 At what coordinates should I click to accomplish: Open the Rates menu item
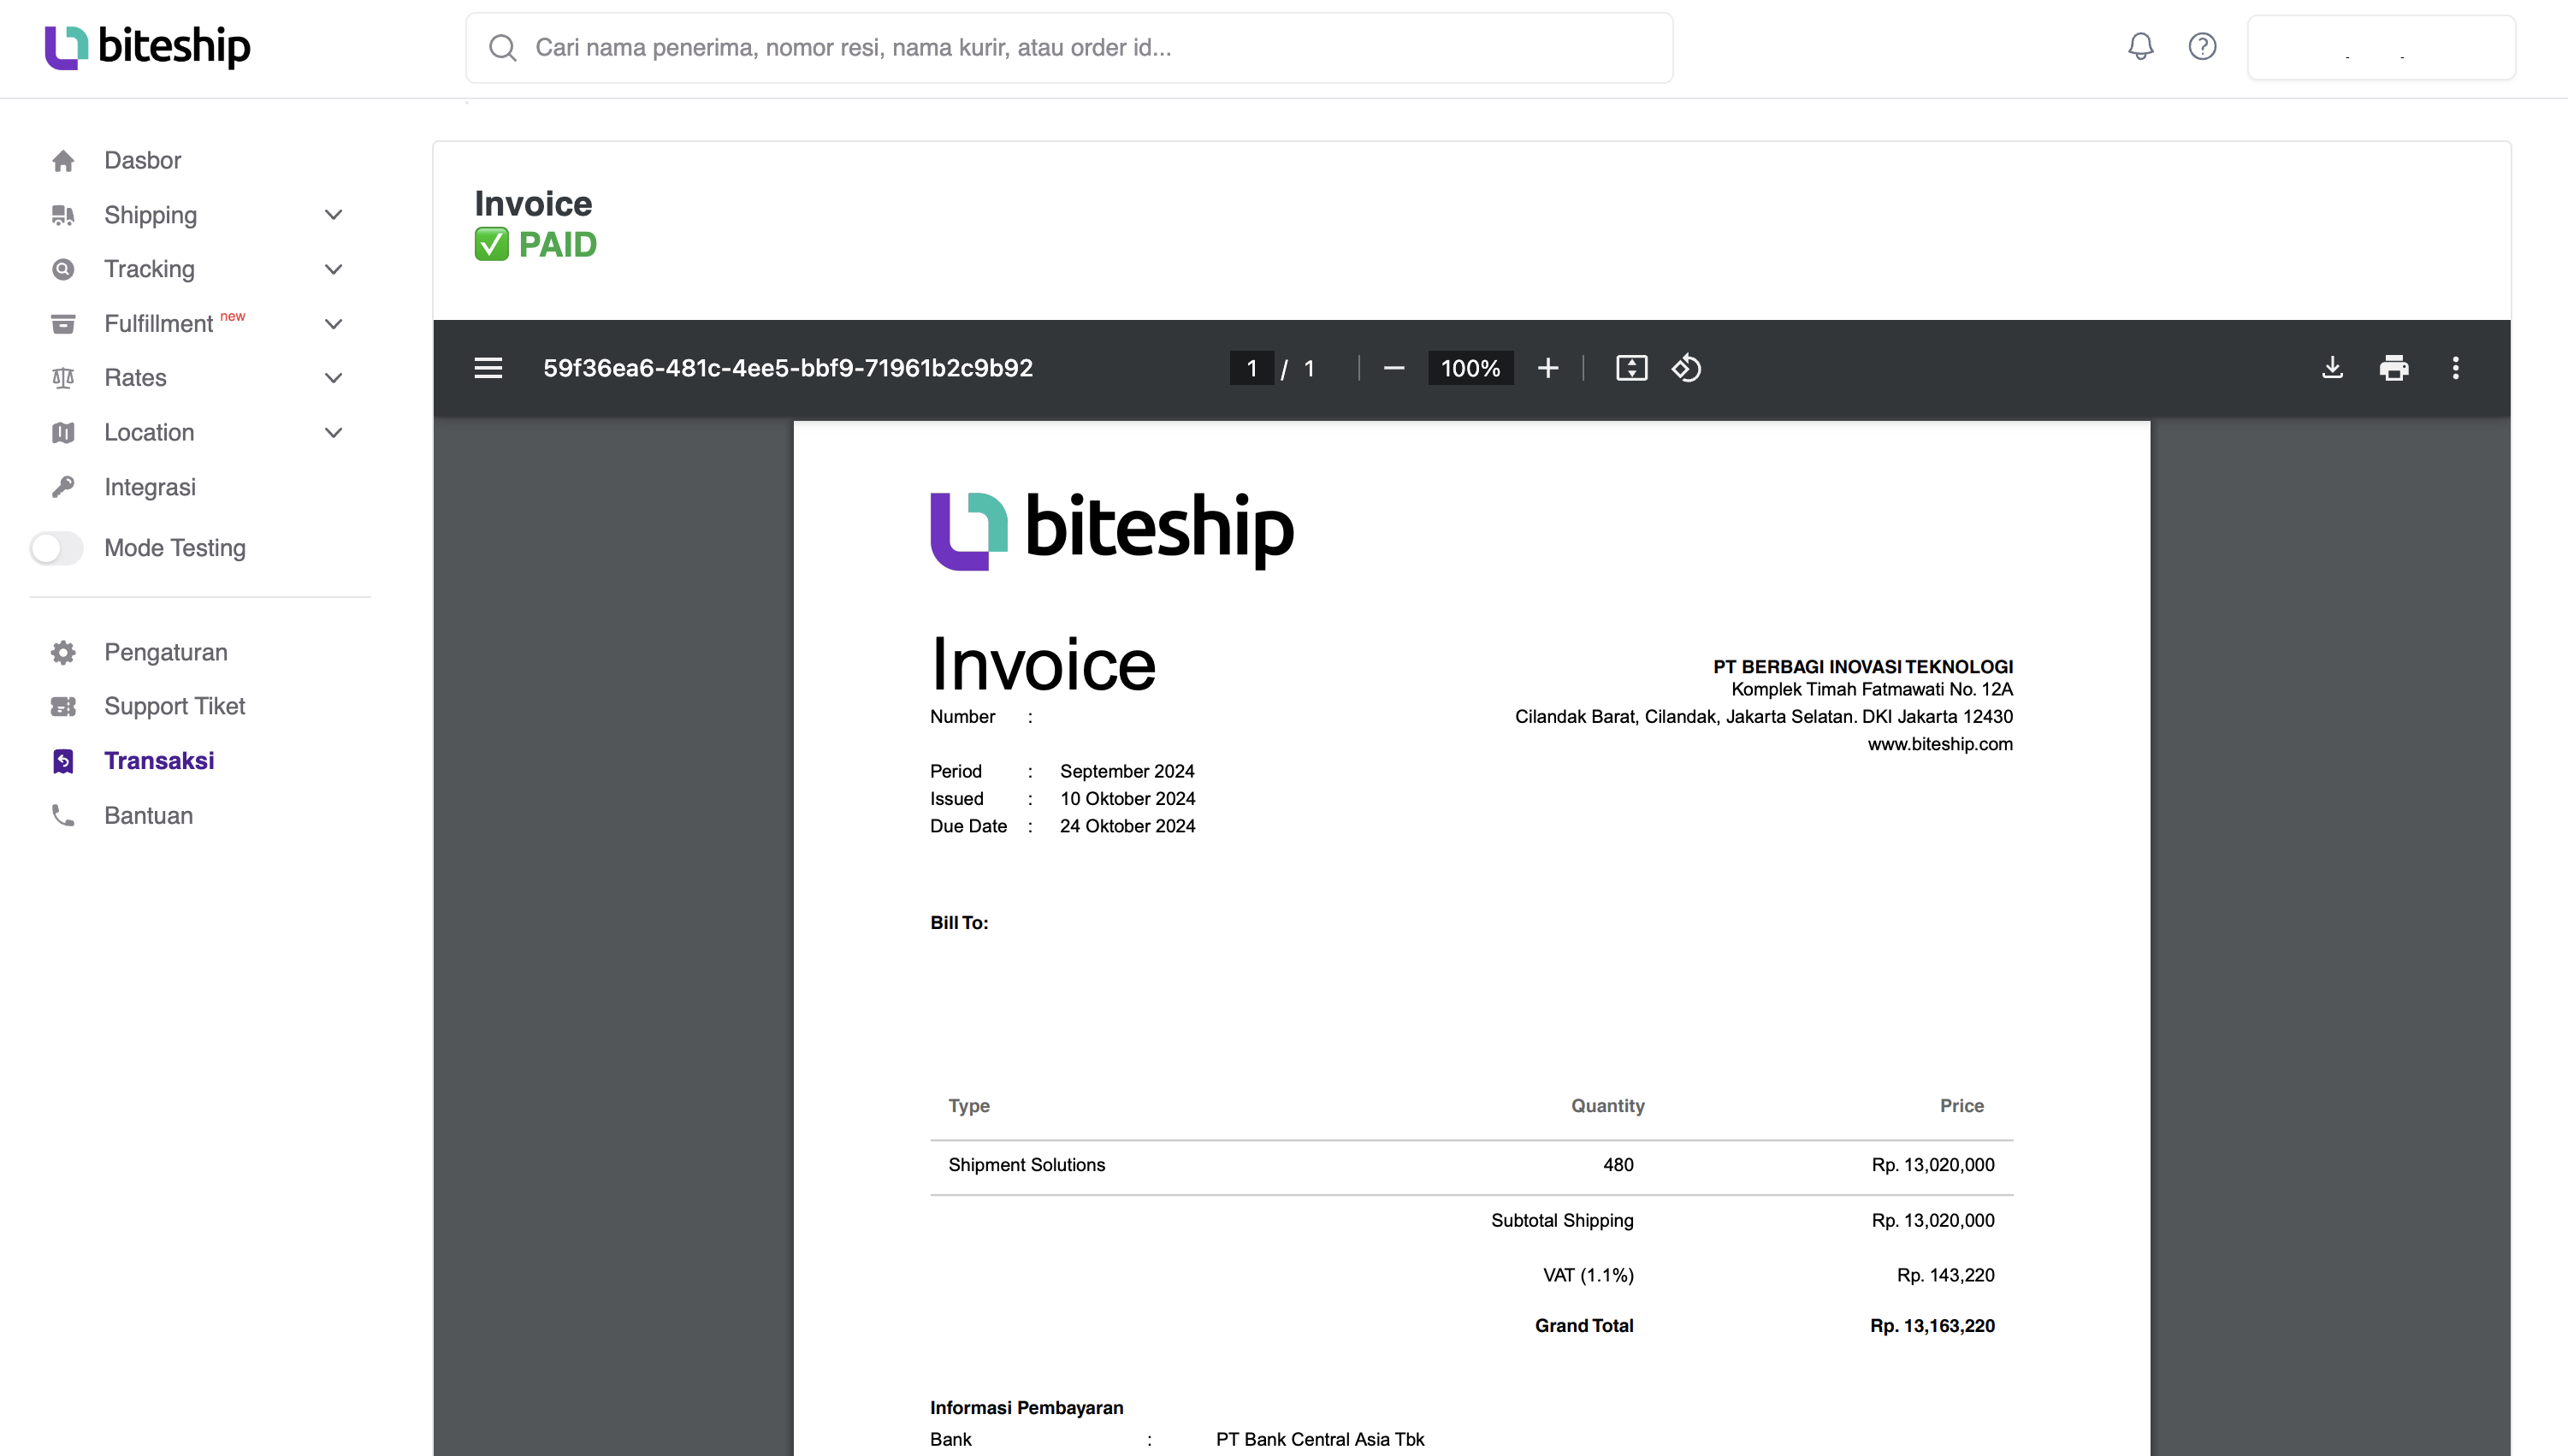(x=136, y=378)
